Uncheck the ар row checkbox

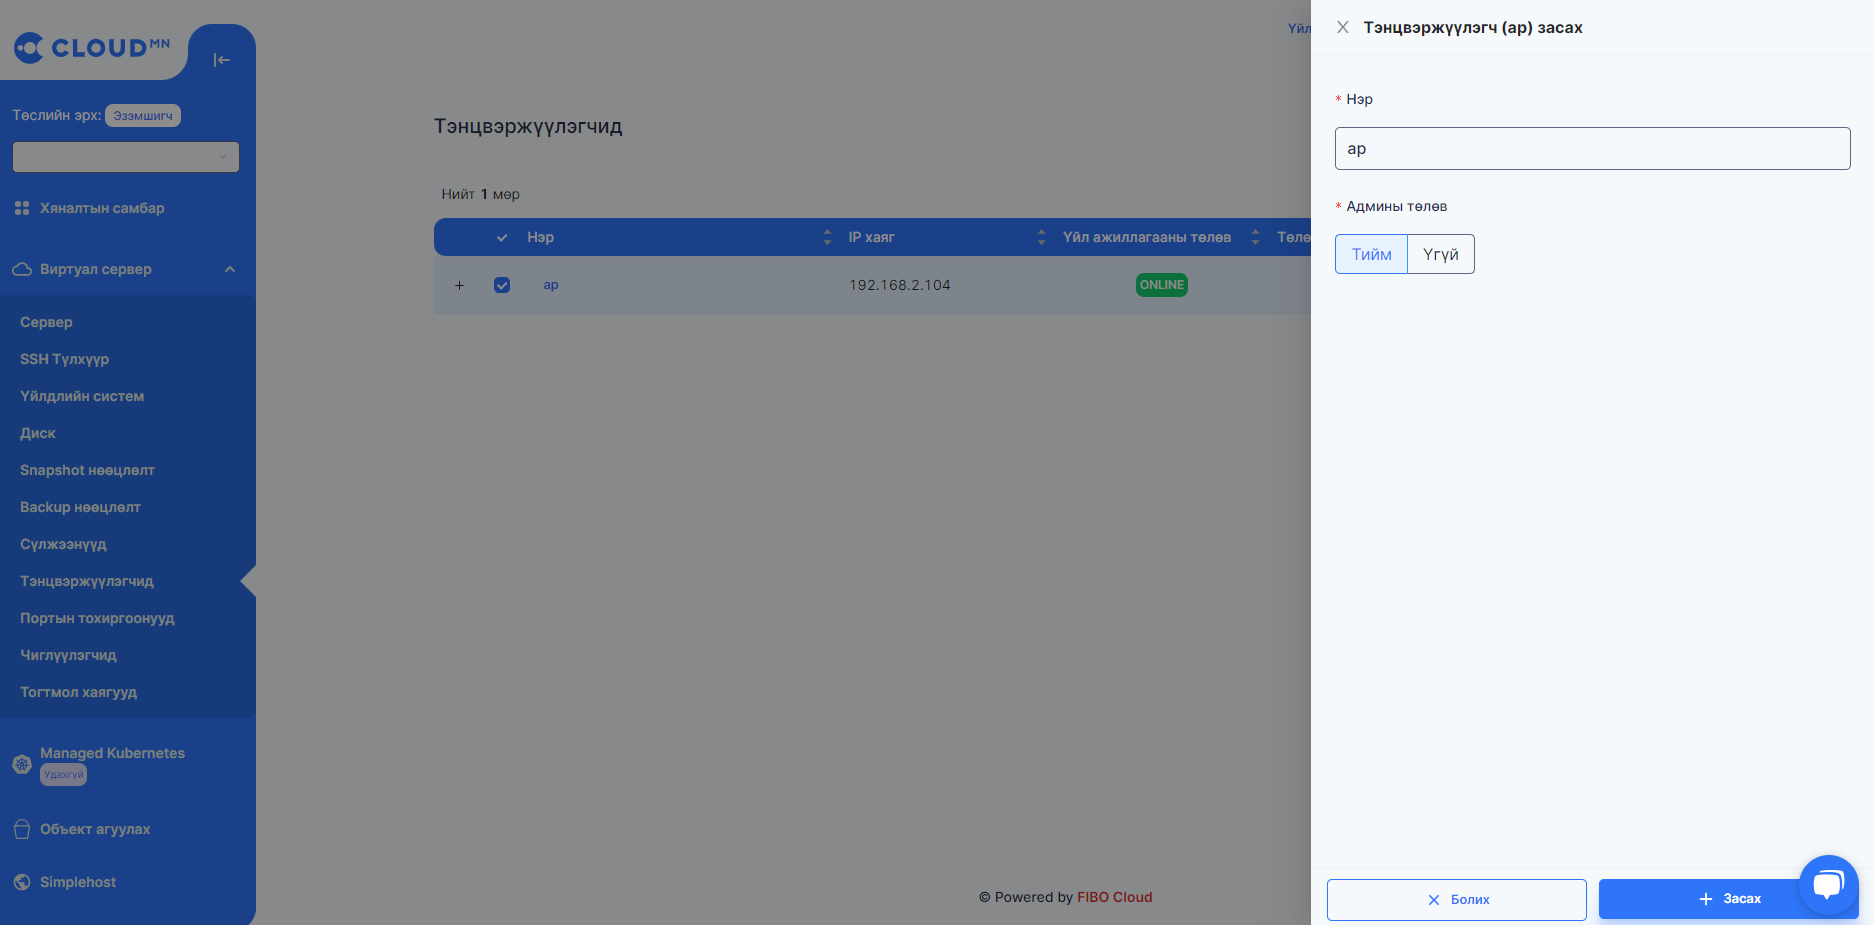point(502,285)
